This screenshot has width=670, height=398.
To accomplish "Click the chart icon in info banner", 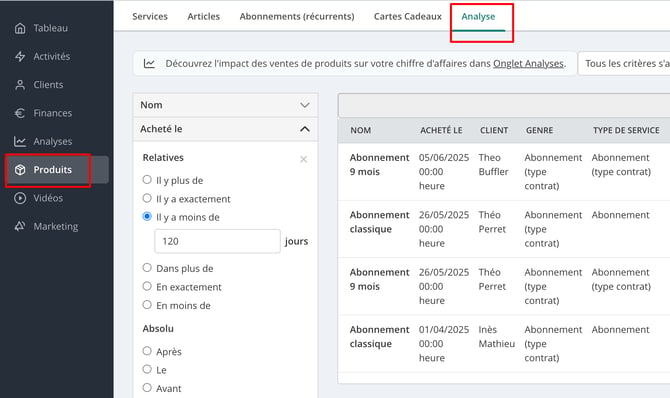I will (x=149, y=64).
